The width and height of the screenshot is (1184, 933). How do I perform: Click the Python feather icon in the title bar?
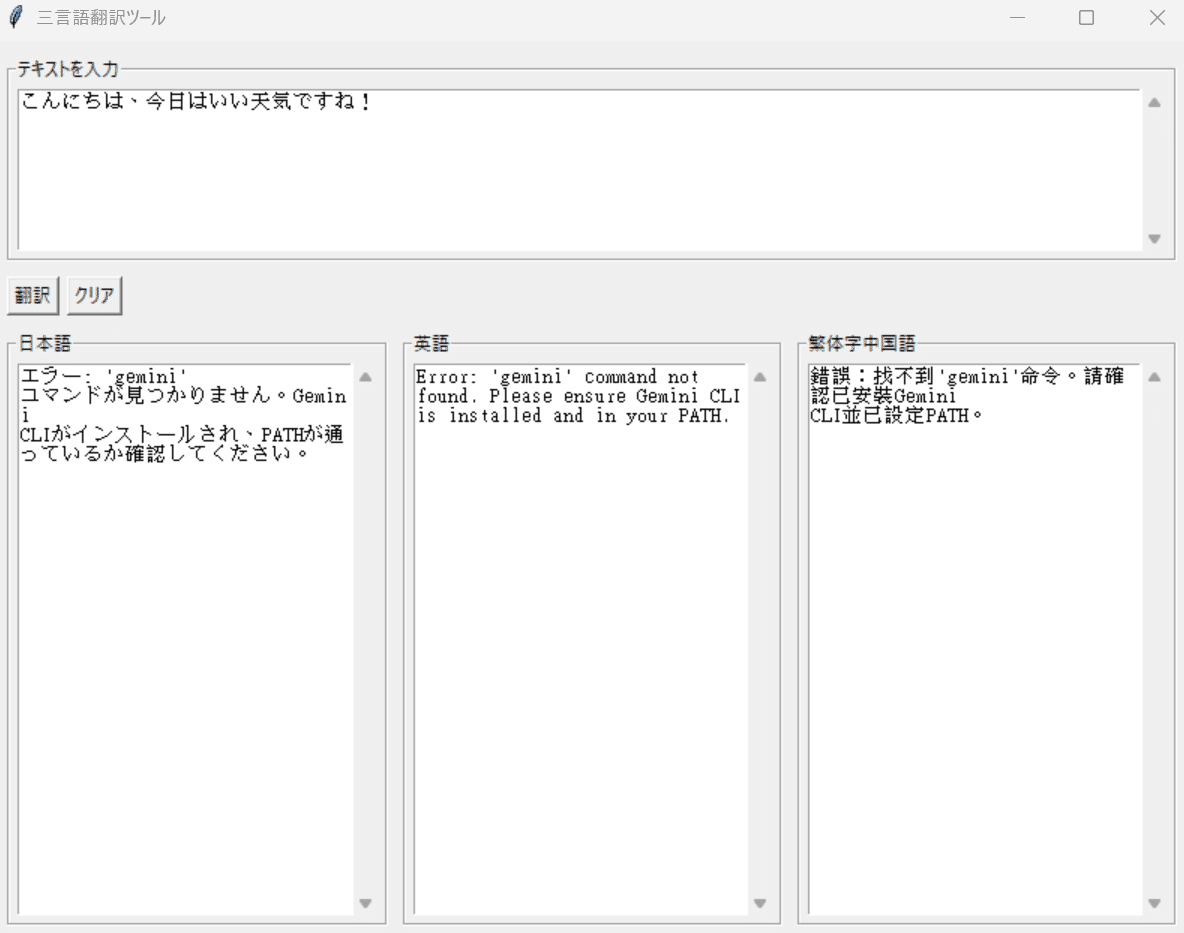click(14, 17)
